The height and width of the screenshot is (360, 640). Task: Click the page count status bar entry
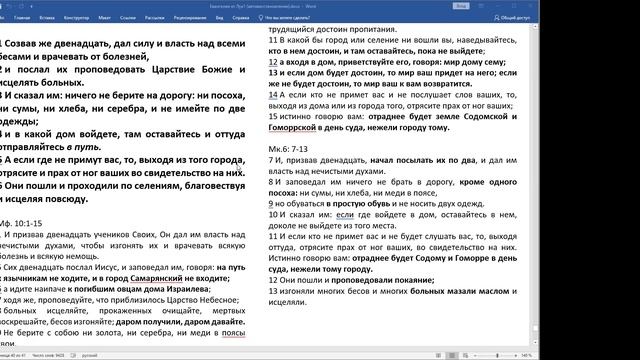click(13, 356)
